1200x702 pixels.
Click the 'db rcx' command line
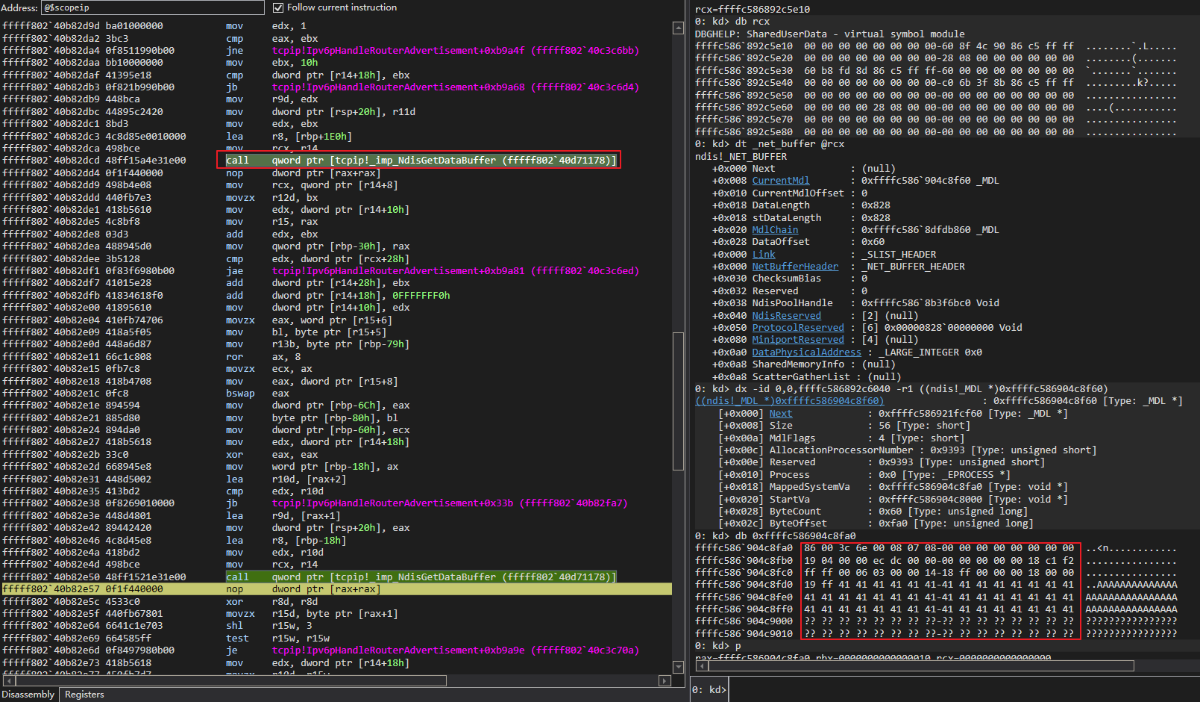click(730, 21)
